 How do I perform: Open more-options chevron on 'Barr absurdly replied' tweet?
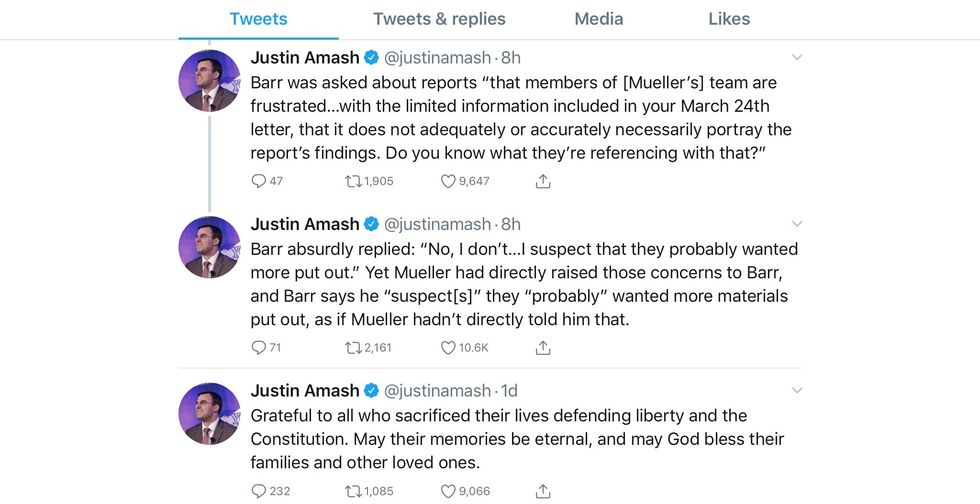(796, 224)
